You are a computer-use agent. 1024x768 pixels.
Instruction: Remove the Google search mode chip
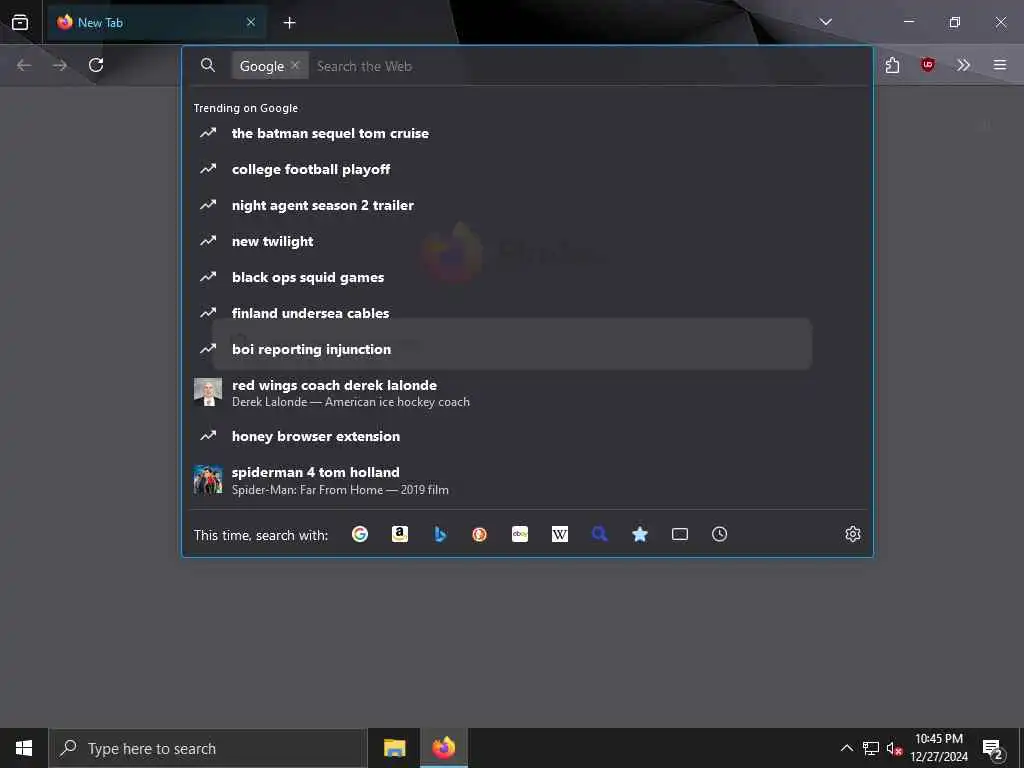tap(295, 65)
